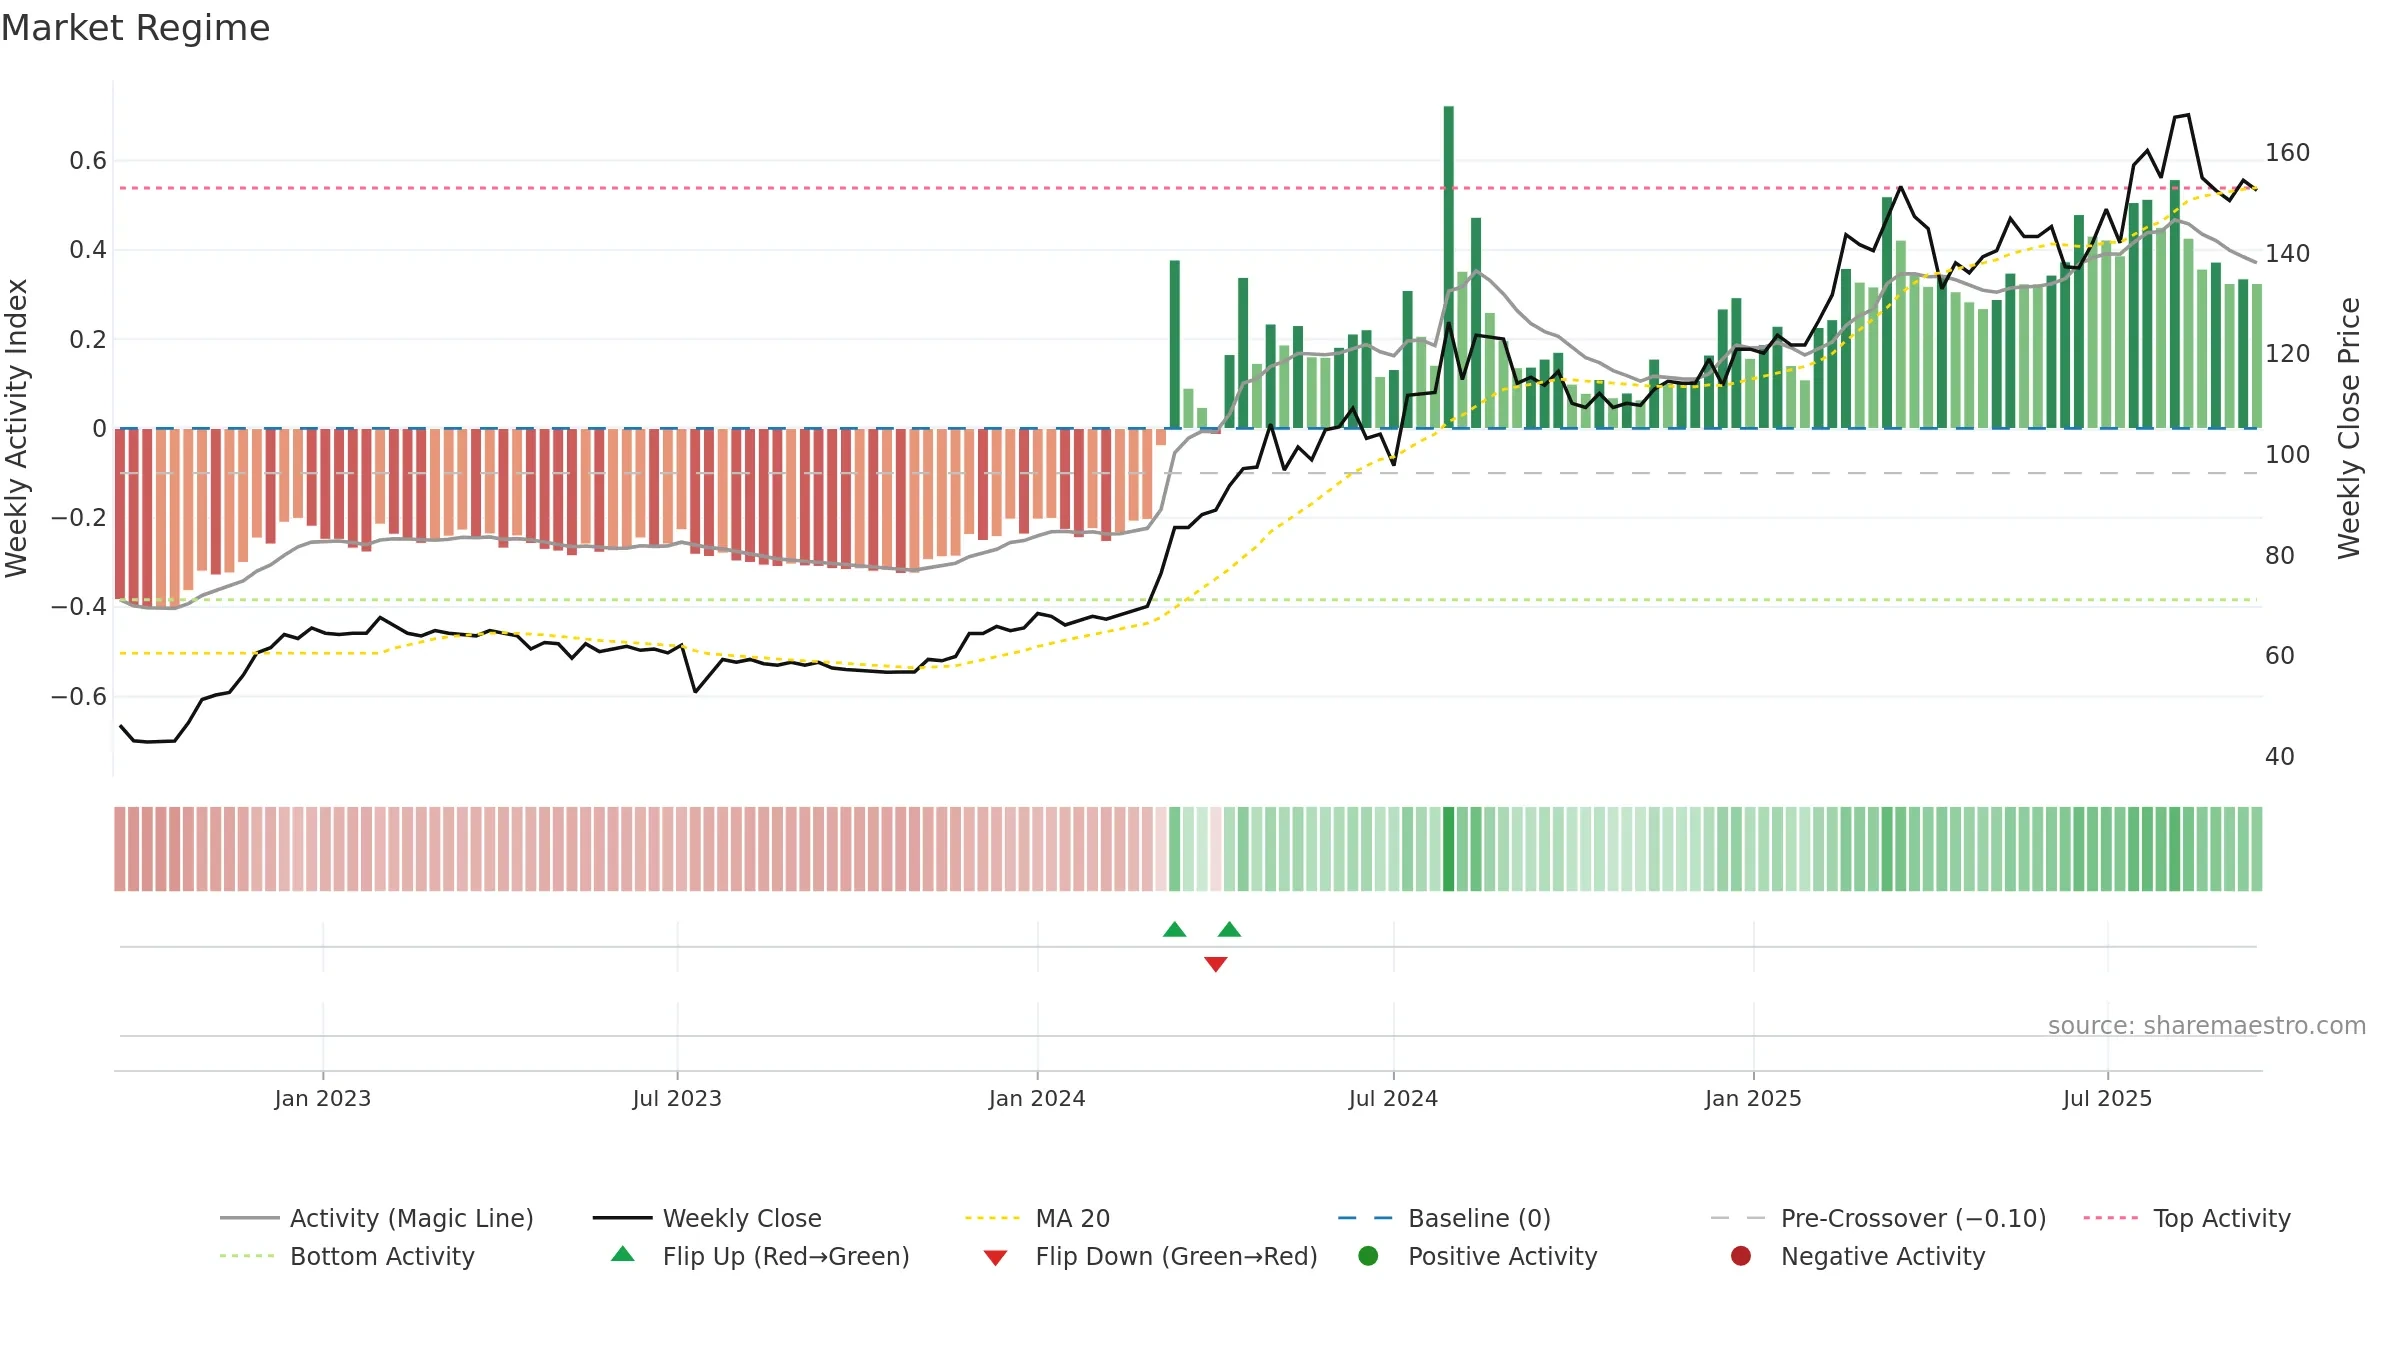Click the Jul 2025 axis label
This screenshot has width=2400, height=1350.
[2107, 1098]
